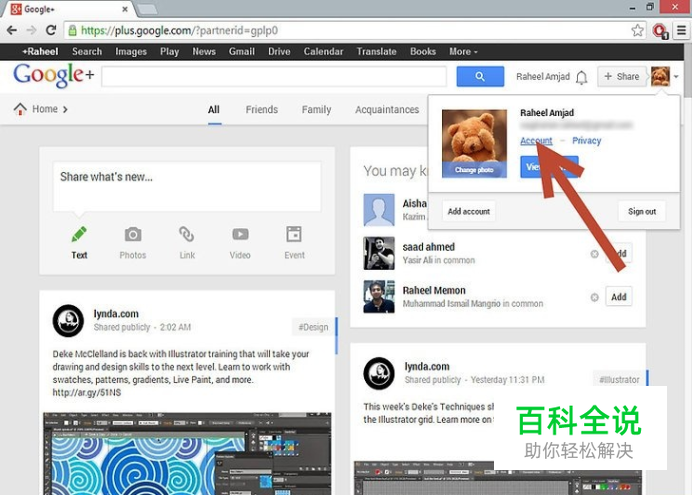
Task: Dismiss Raheel Memon suggestion with x icon
Action: (594, 297)
